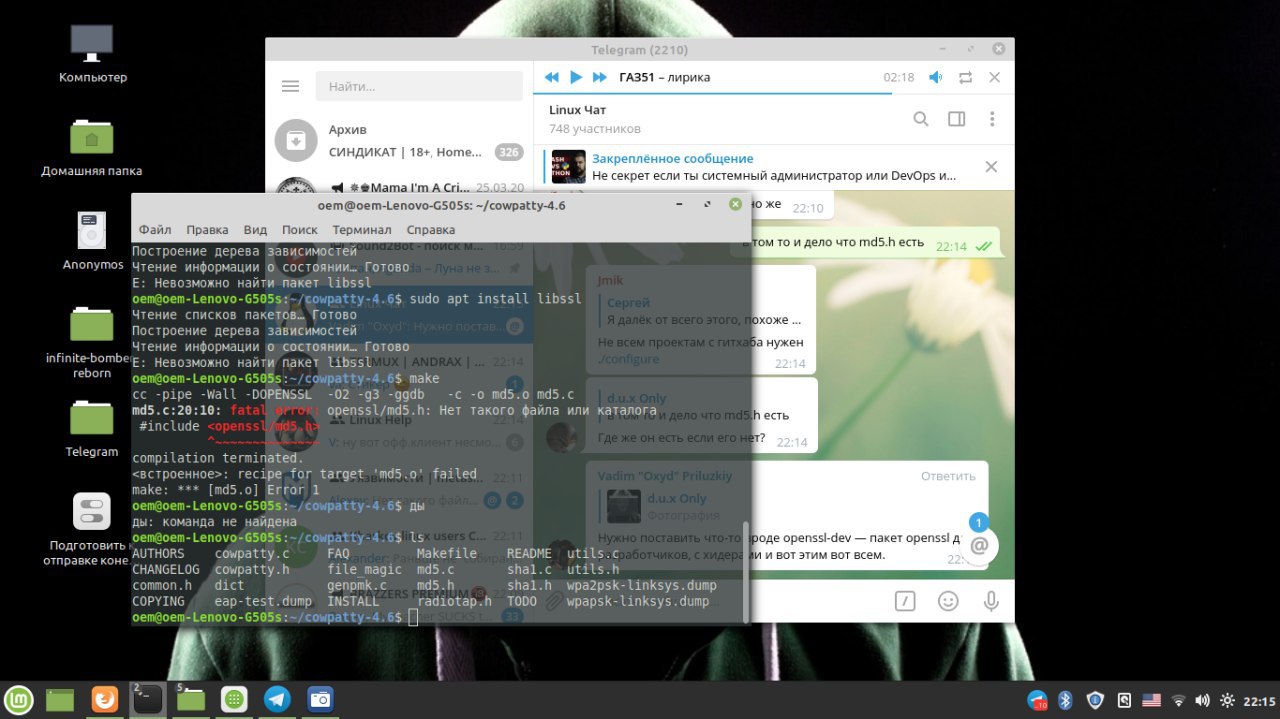Switch to terminal window in taskbar
Viewport: 1280px width, 719px height.
(147, 699)
